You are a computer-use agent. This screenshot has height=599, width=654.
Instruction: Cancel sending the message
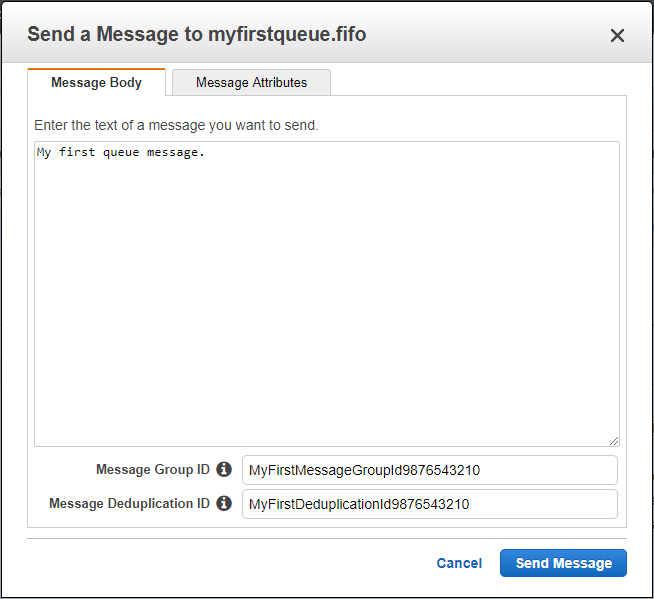click(459, 563)
